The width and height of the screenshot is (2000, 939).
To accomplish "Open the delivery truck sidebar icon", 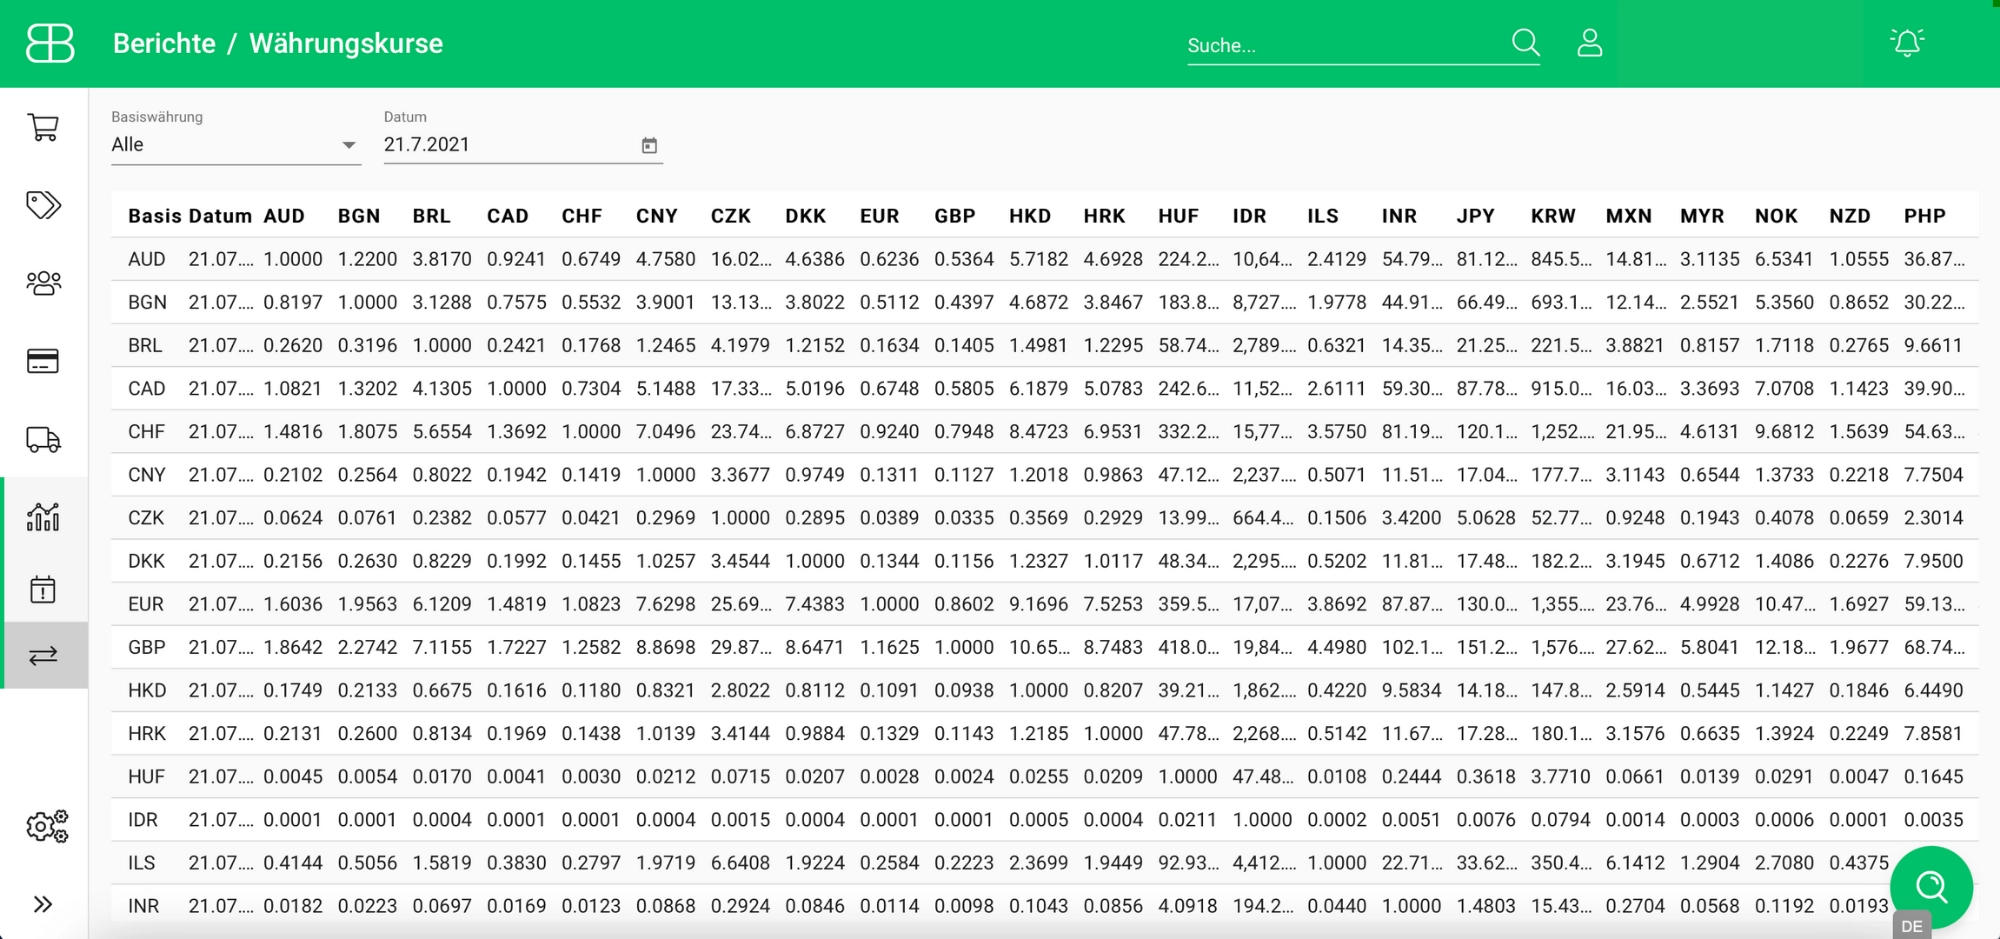I will [x=43, y=439].
